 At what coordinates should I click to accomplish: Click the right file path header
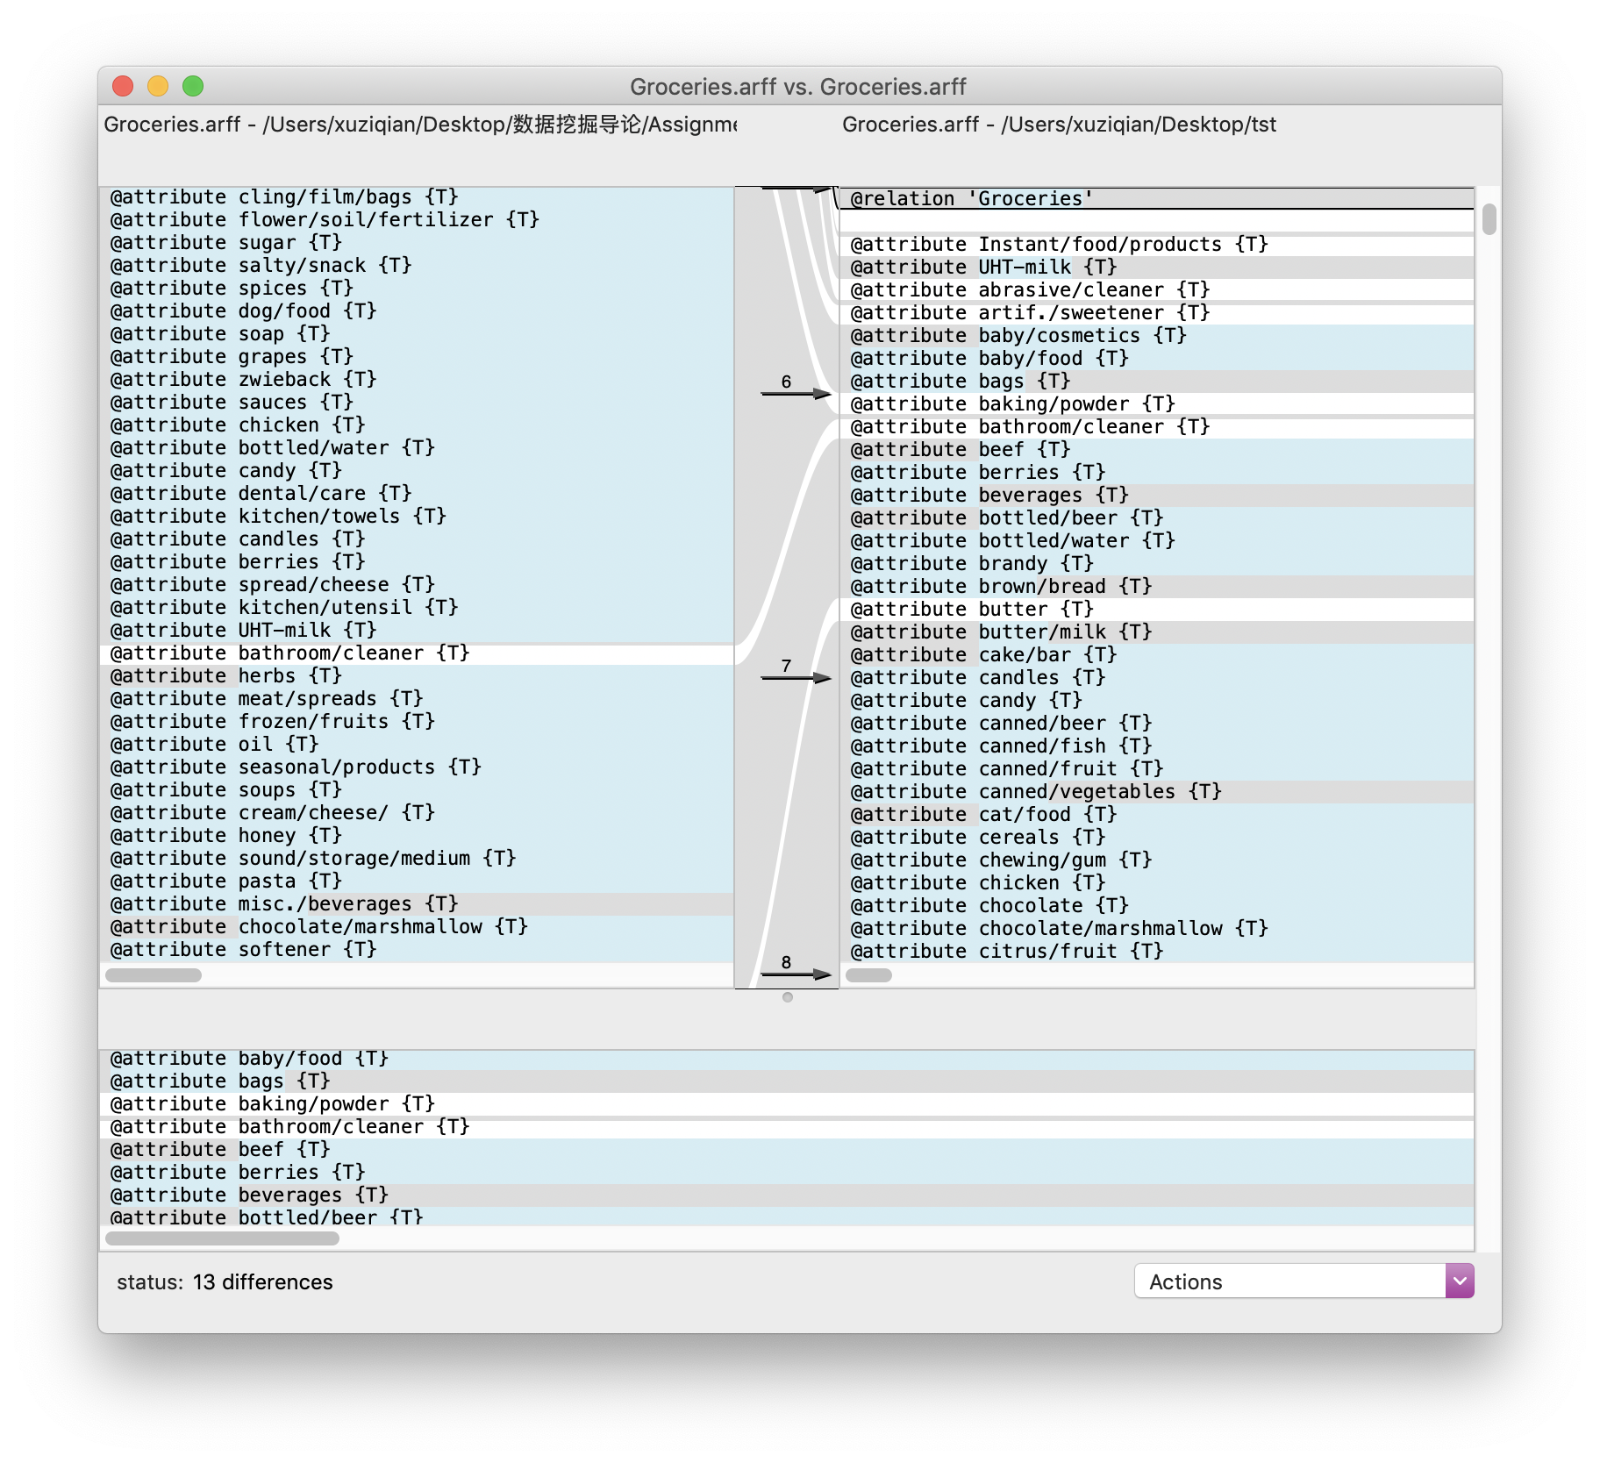[x=1059, y=125]
